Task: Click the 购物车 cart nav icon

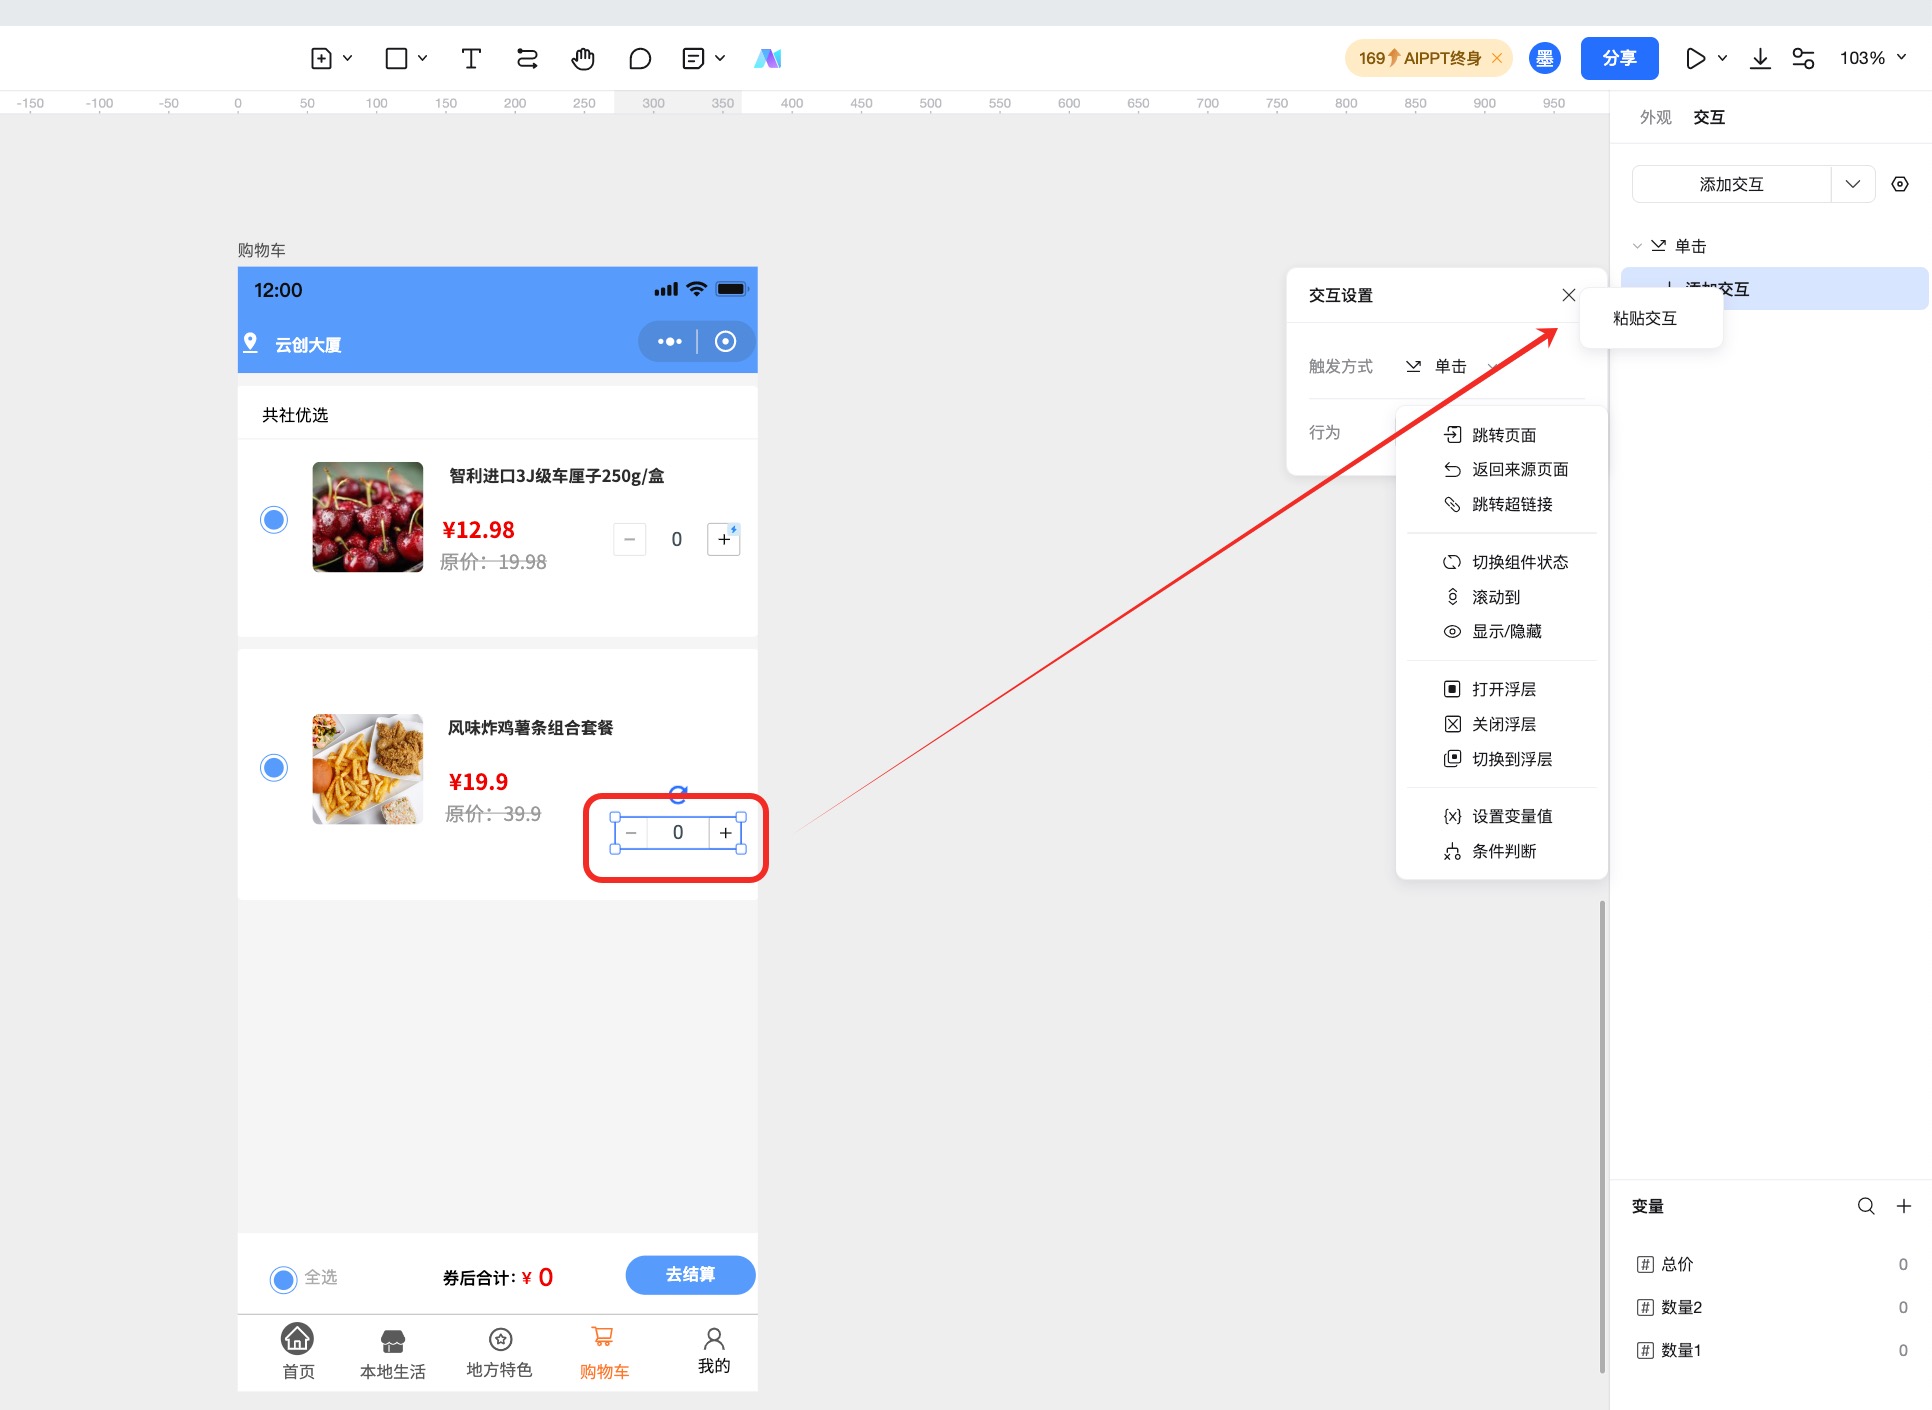Action: [603, 1337]
